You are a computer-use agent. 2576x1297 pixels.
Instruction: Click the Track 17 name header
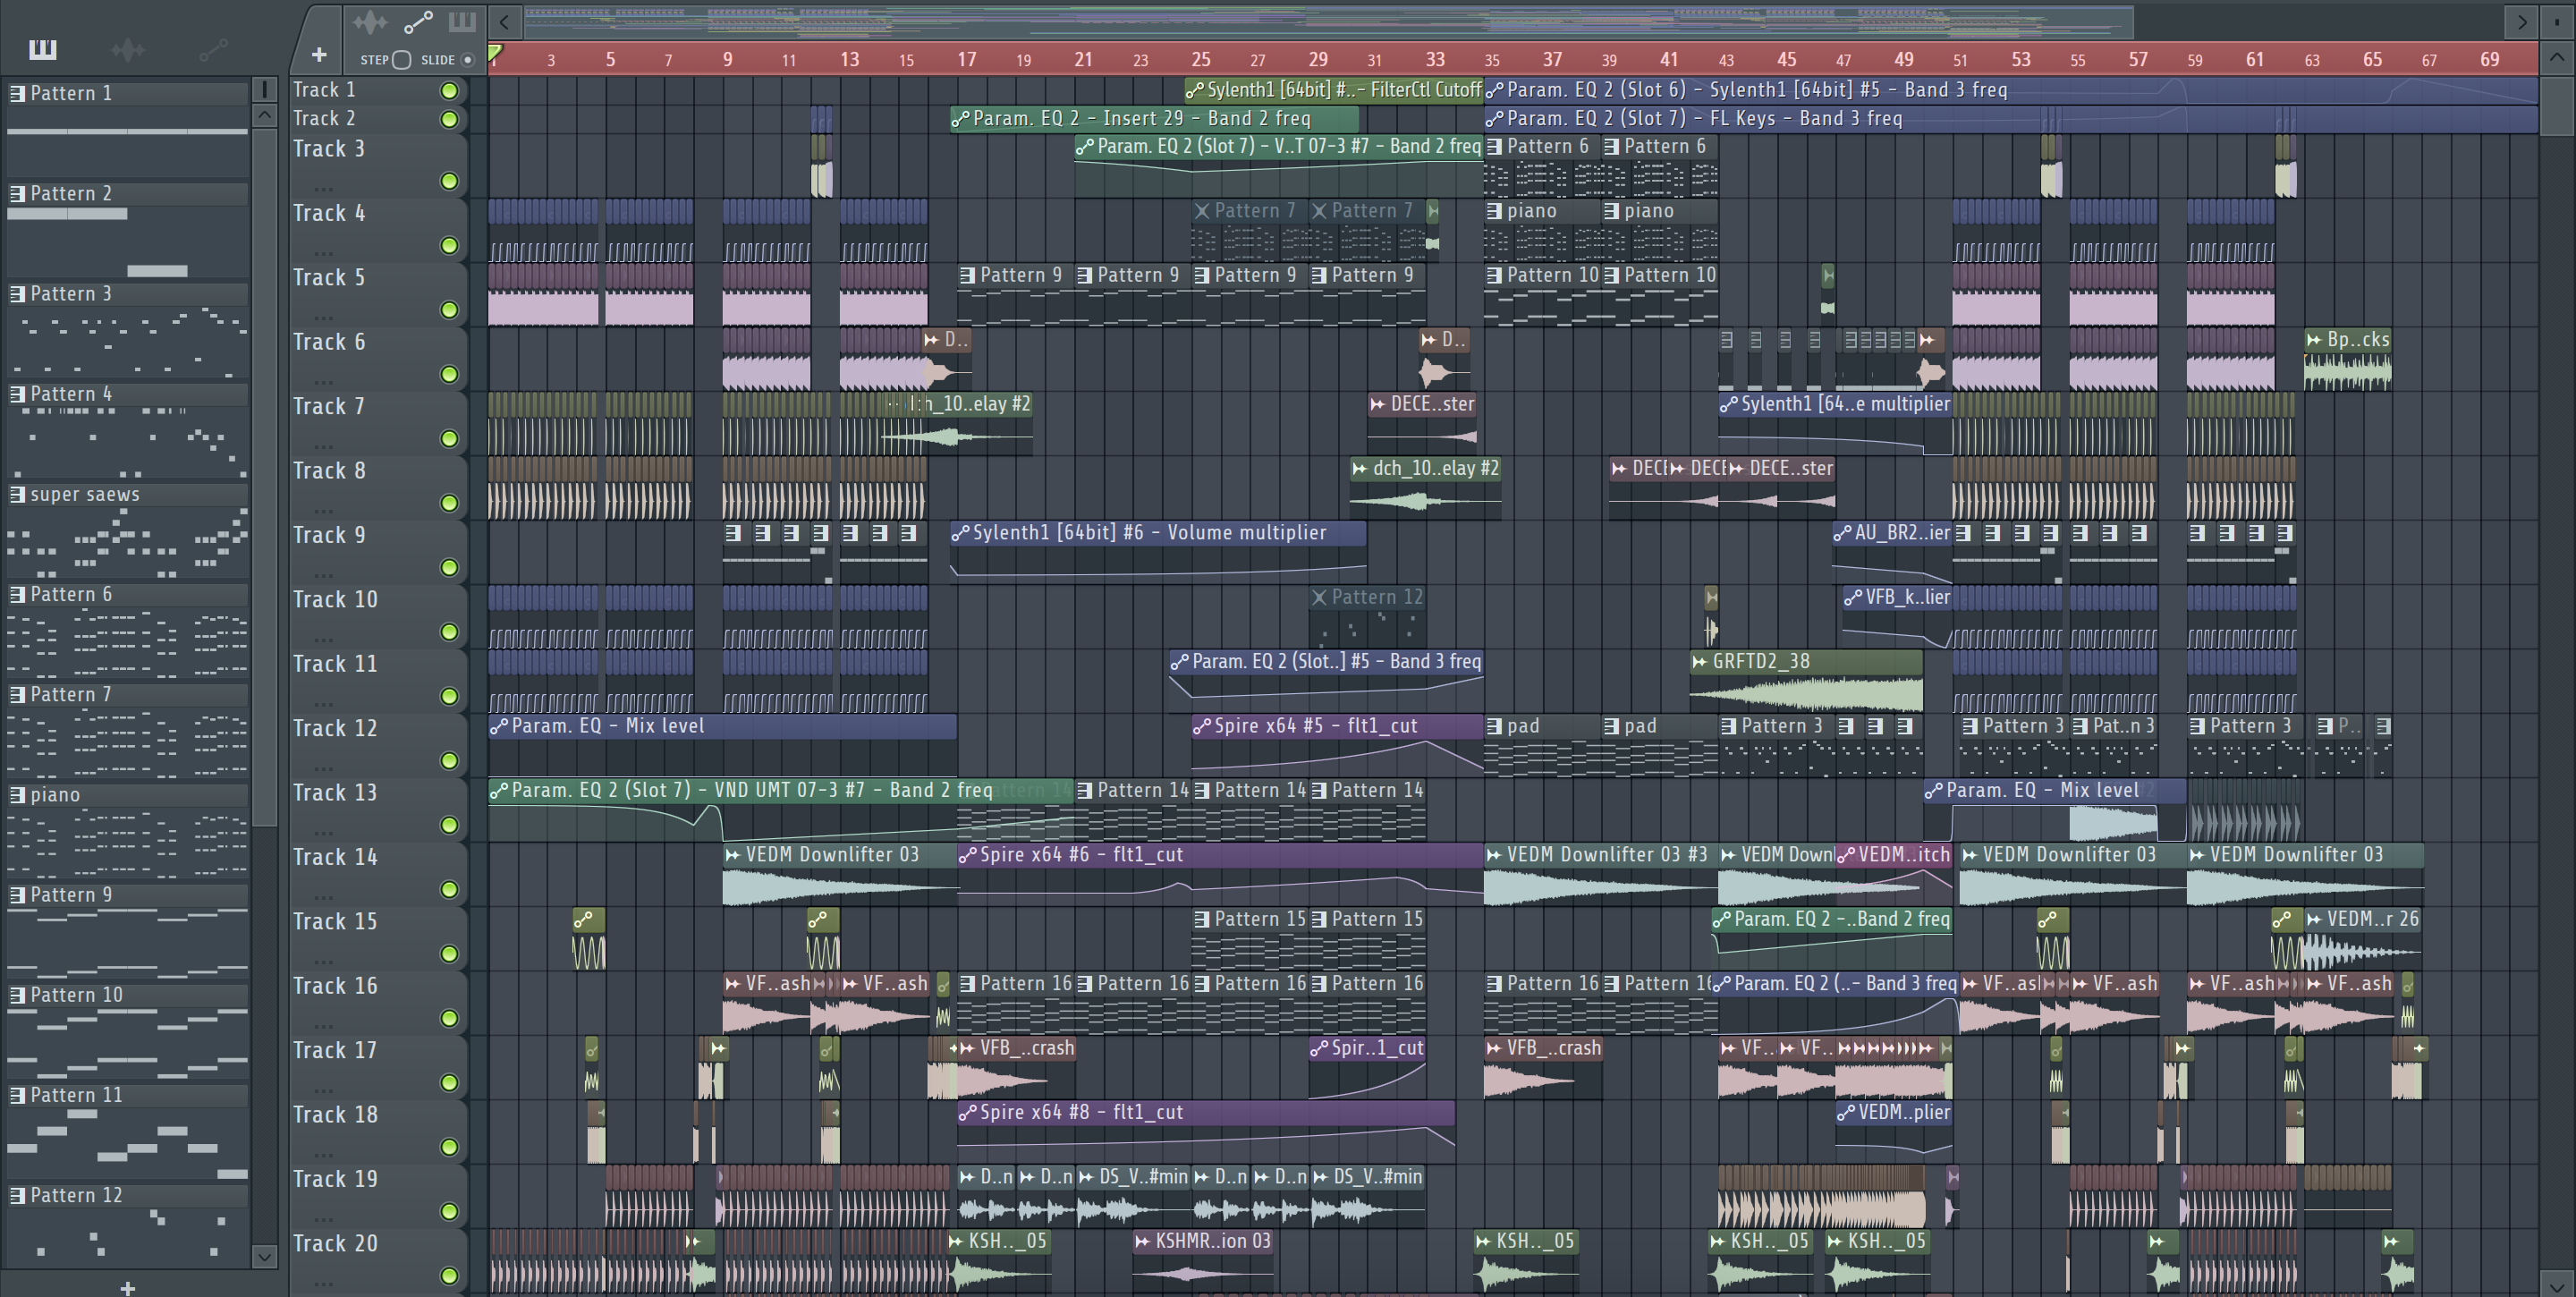(x=335, y=1050)
